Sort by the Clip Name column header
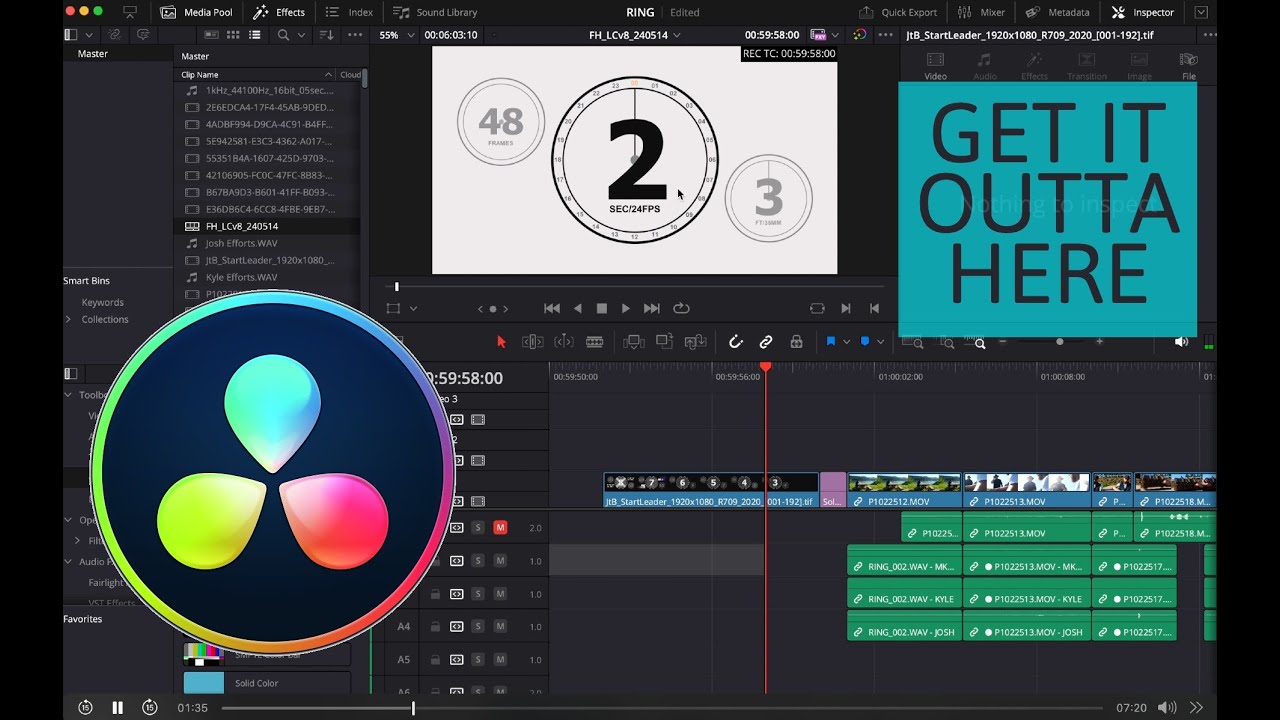The height and width of the screenshot is (720, 1280). (256, 75)
